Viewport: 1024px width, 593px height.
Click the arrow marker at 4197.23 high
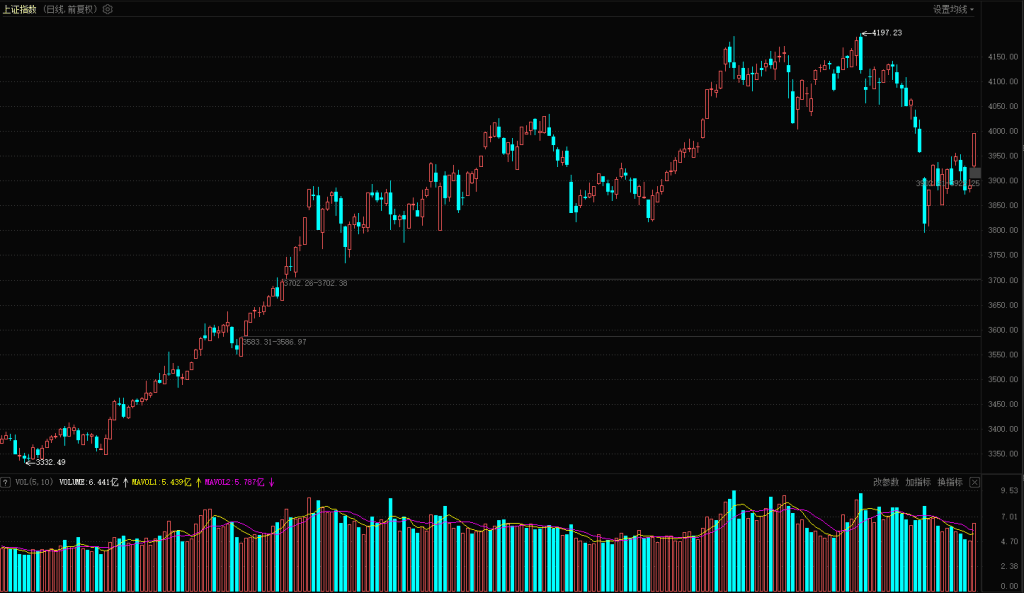point(865,33)
